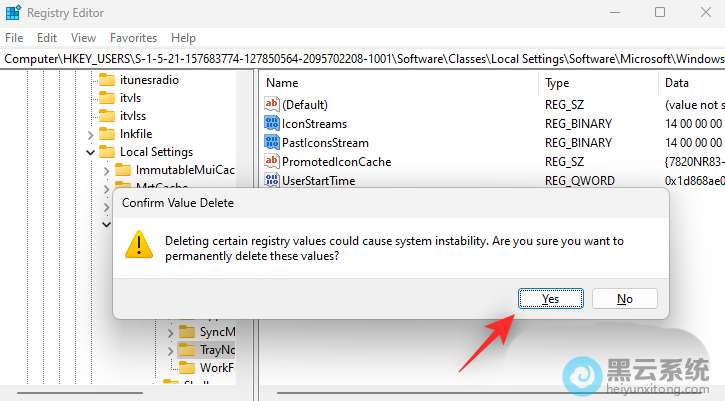725x401 pixels.
Task: Open the View menu
Action: click(84, 37)
